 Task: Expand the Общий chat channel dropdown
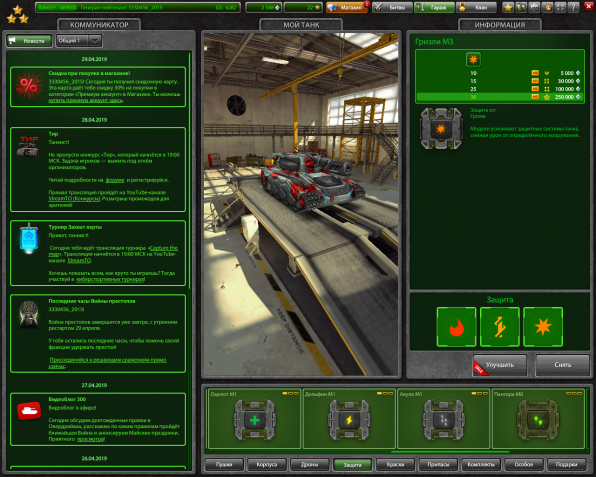point(79,41)
